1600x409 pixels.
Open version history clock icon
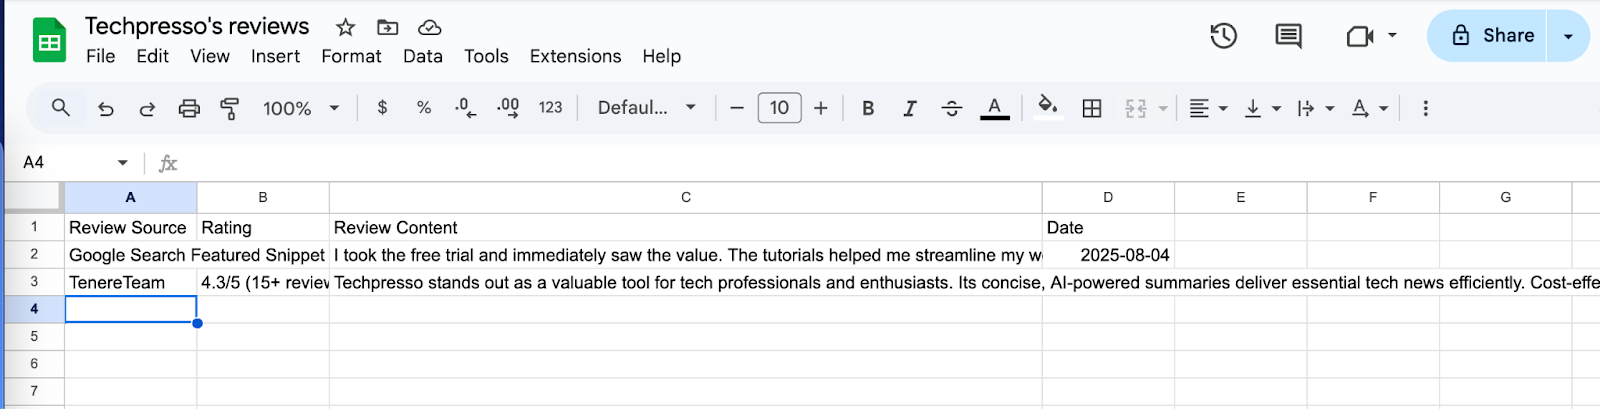coord(1223,36)
